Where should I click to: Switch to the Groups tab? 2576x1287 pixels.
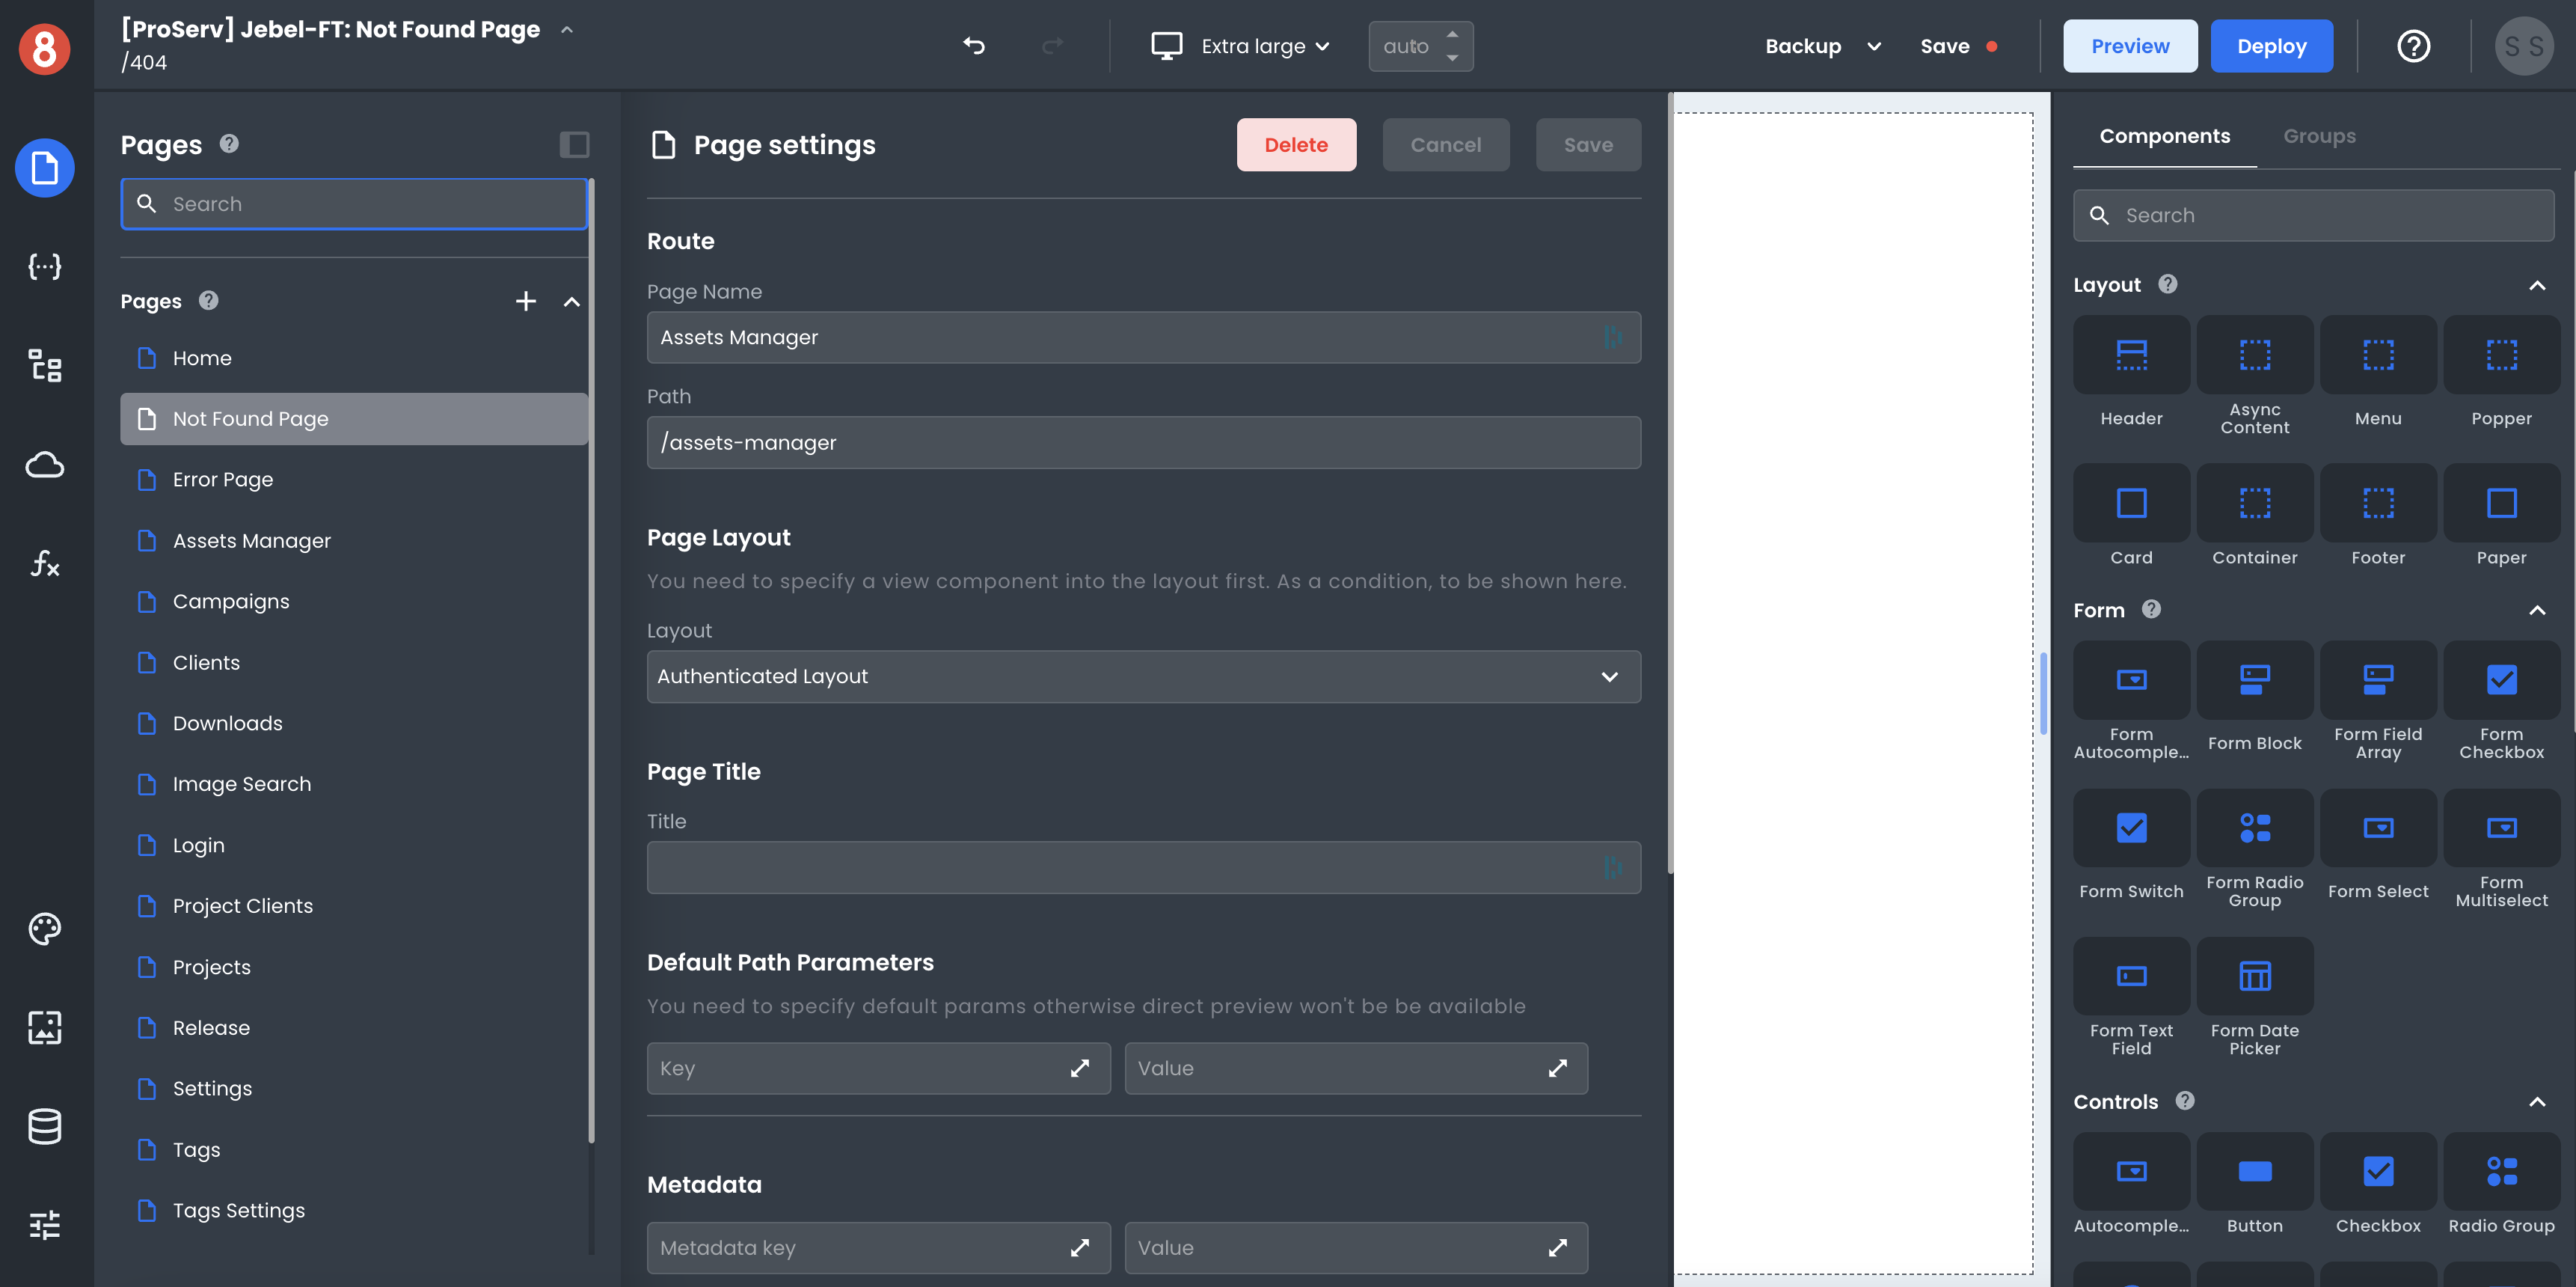(x=2319, y=136)
